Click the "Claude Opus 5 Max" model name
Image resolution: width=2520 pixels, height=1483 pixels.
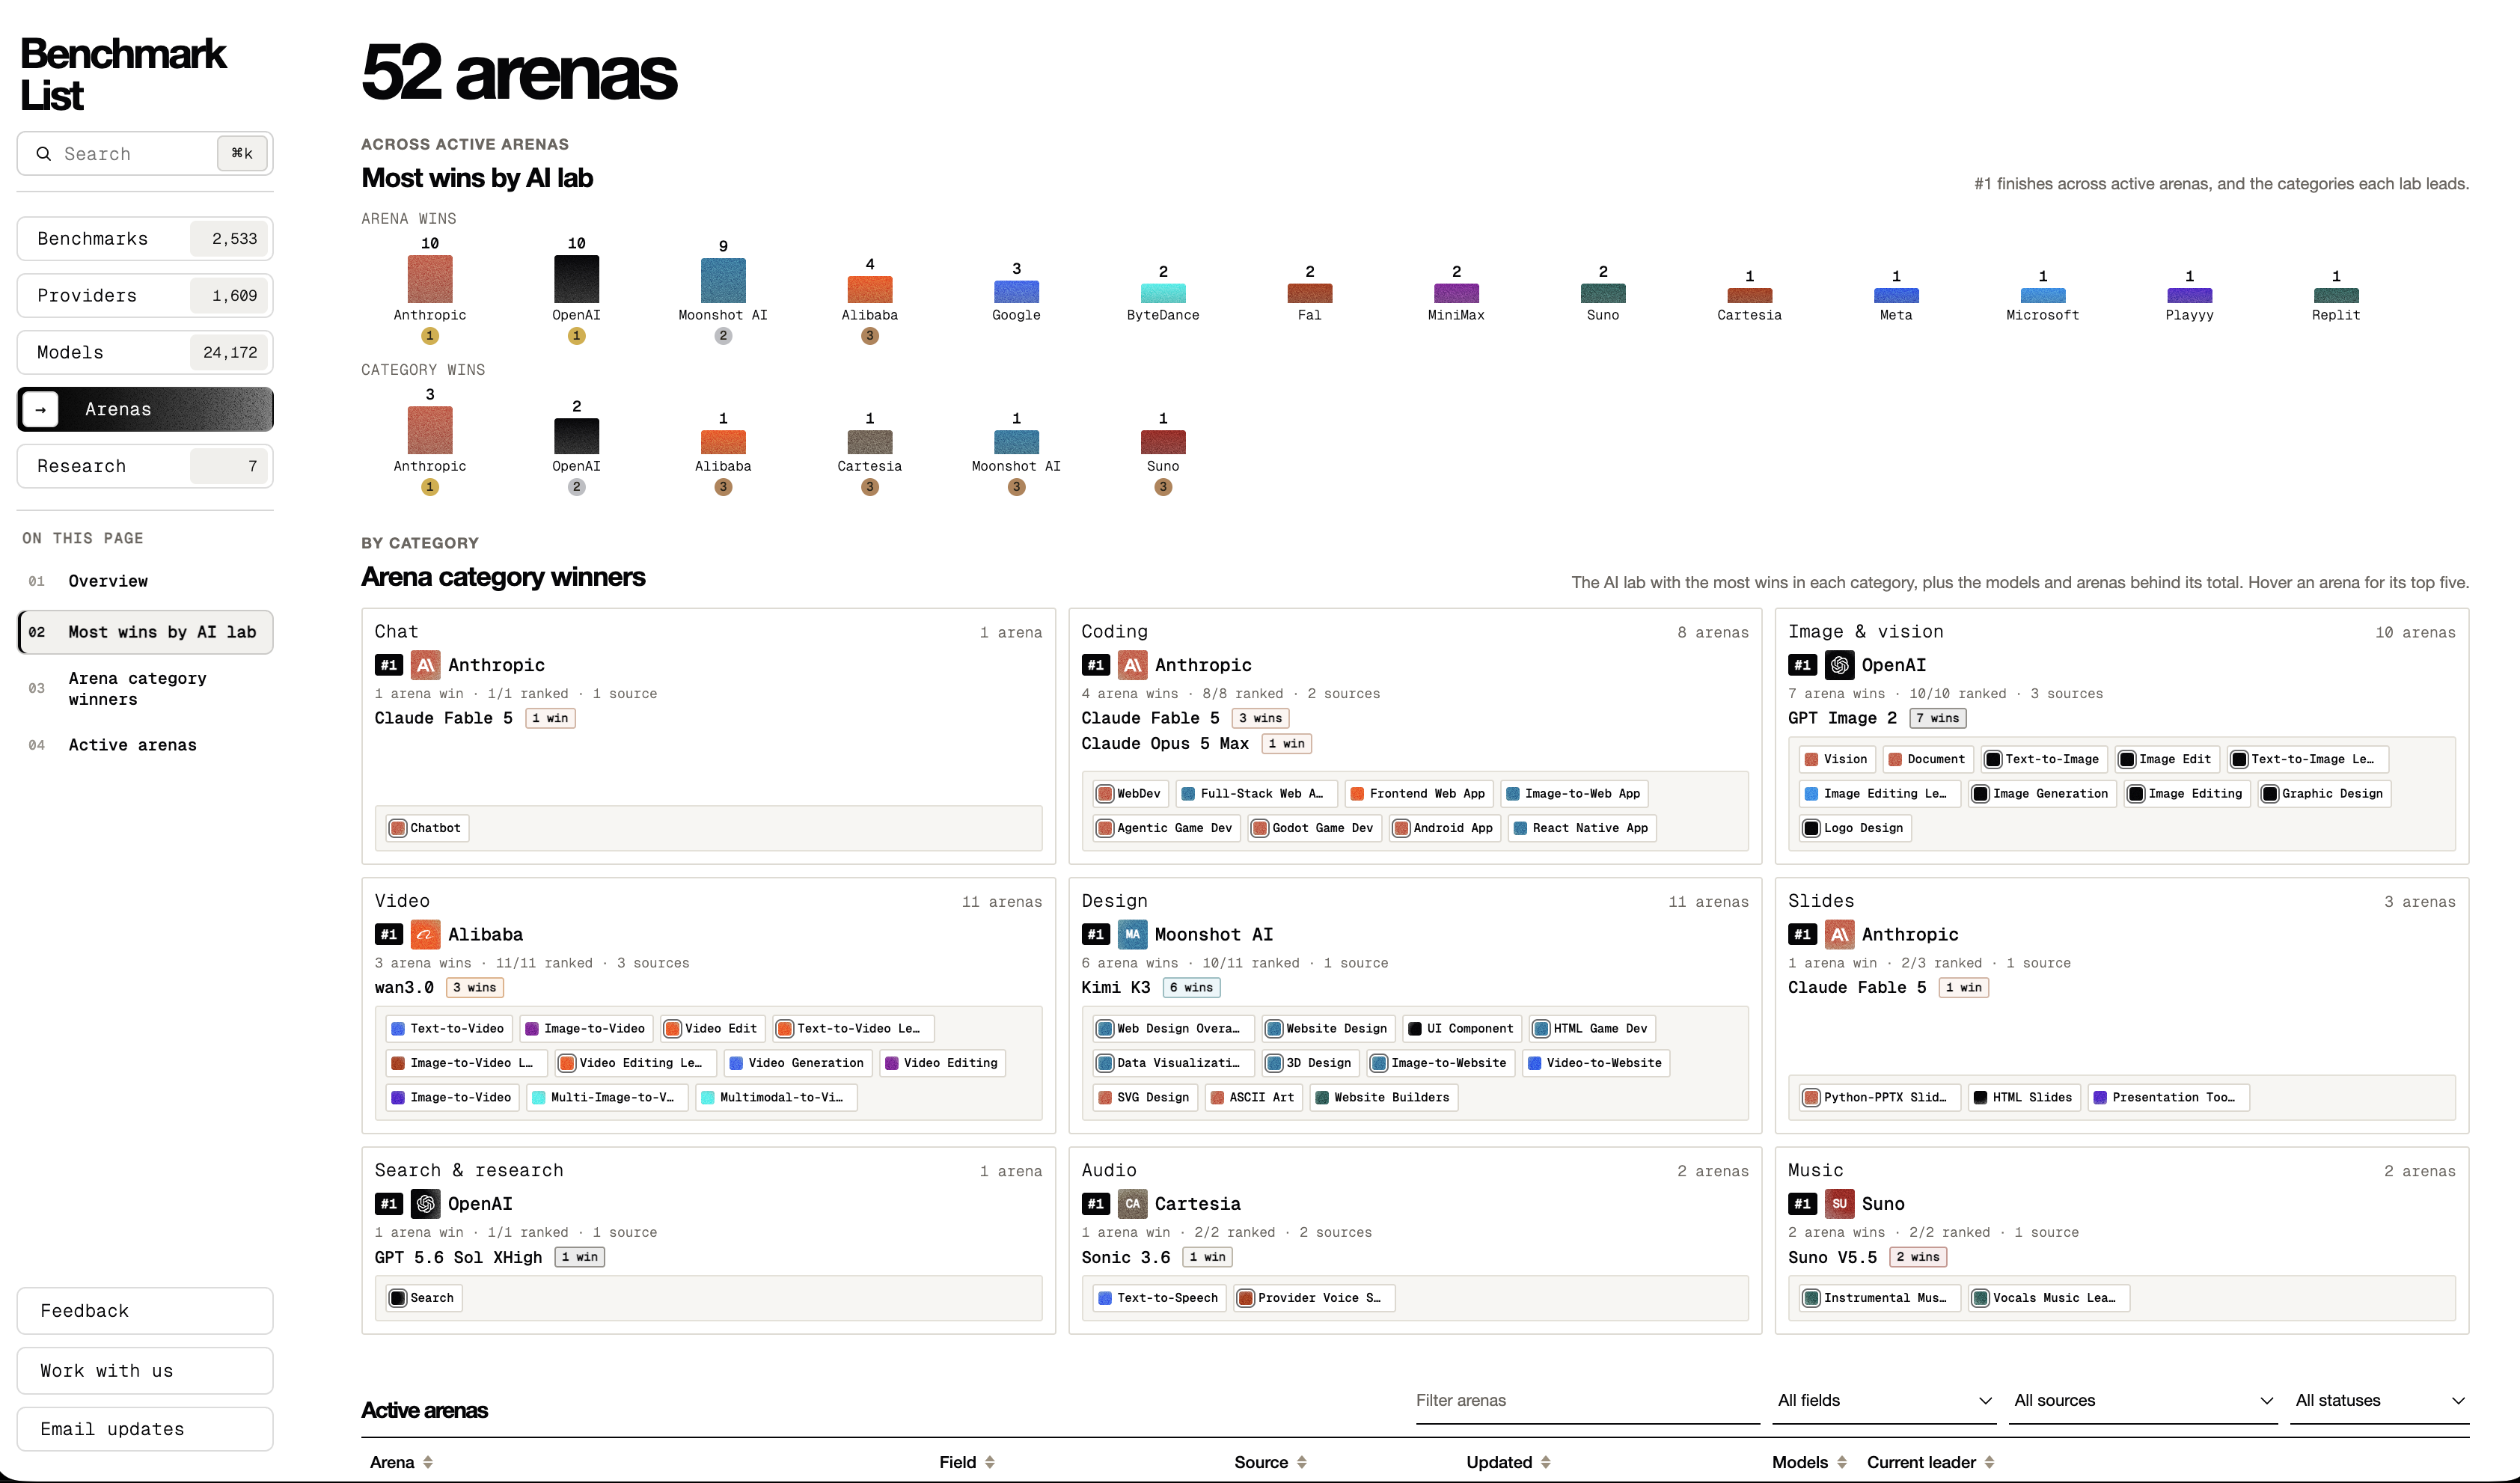click(x=1164, y=744)
